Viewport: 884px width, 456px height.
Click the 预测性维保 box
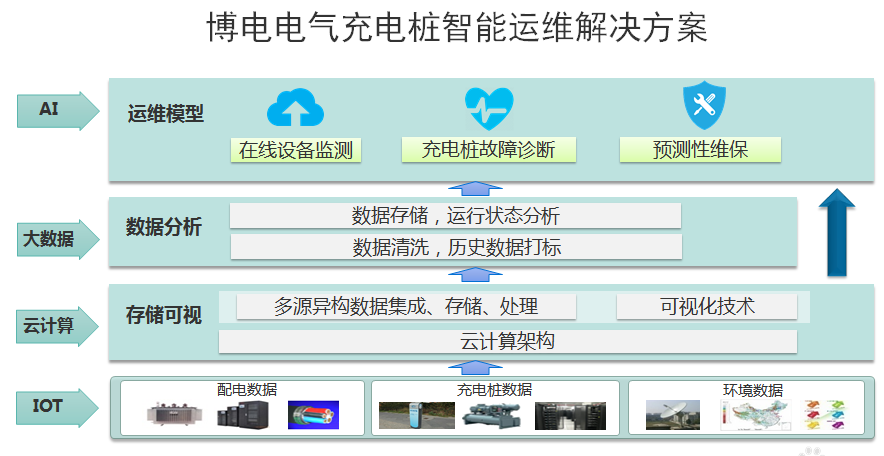click(700, 150)
